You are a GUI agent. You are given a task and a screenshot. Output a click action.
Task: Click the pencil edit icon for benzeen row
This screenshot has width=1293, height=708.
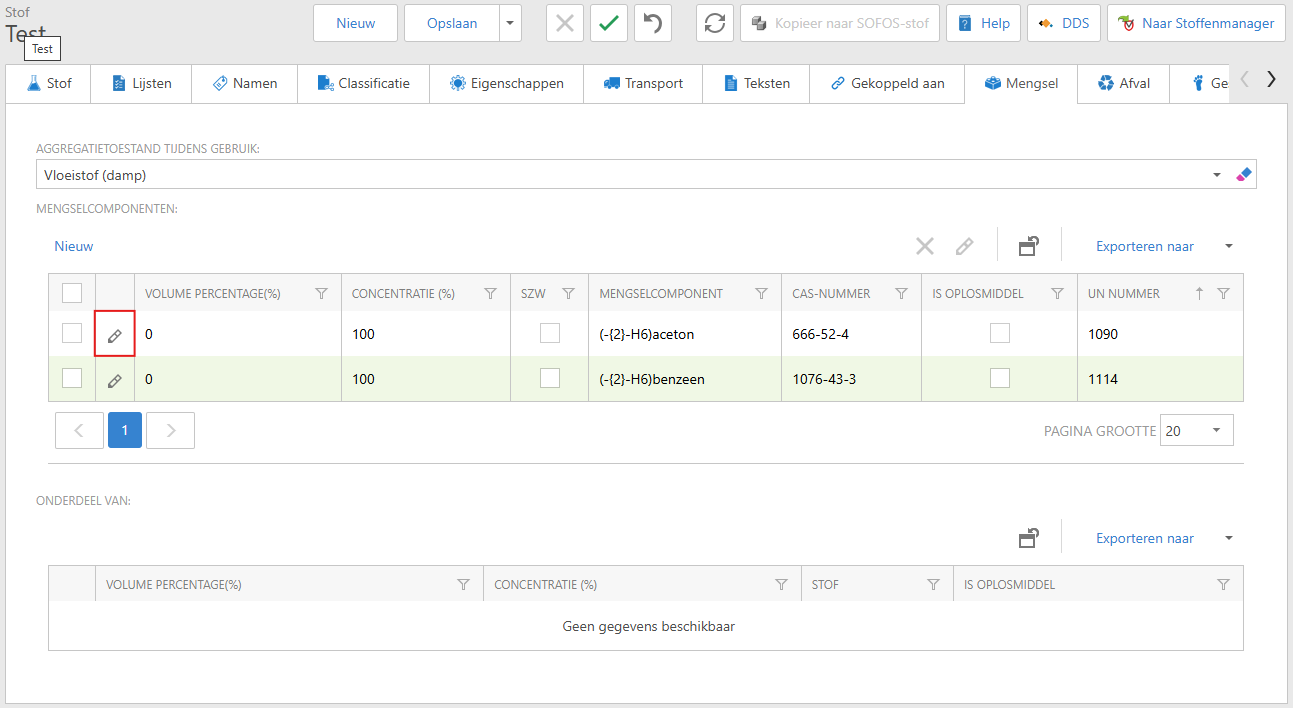[x=115, y=380]
